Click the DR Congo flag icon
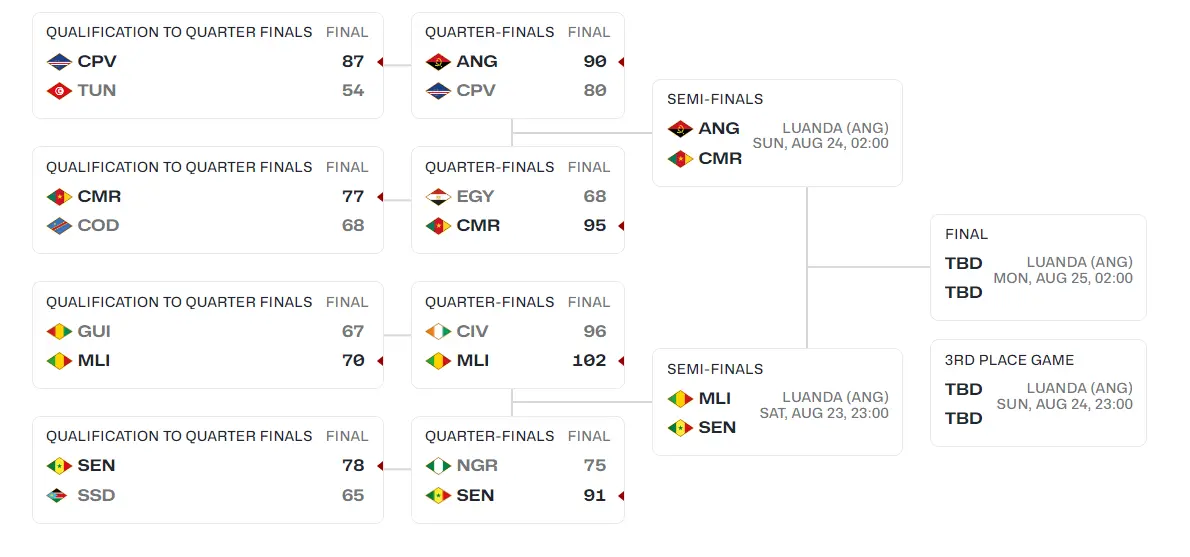The width and height of the screenshot is (1190, 557). click(59, 226)
